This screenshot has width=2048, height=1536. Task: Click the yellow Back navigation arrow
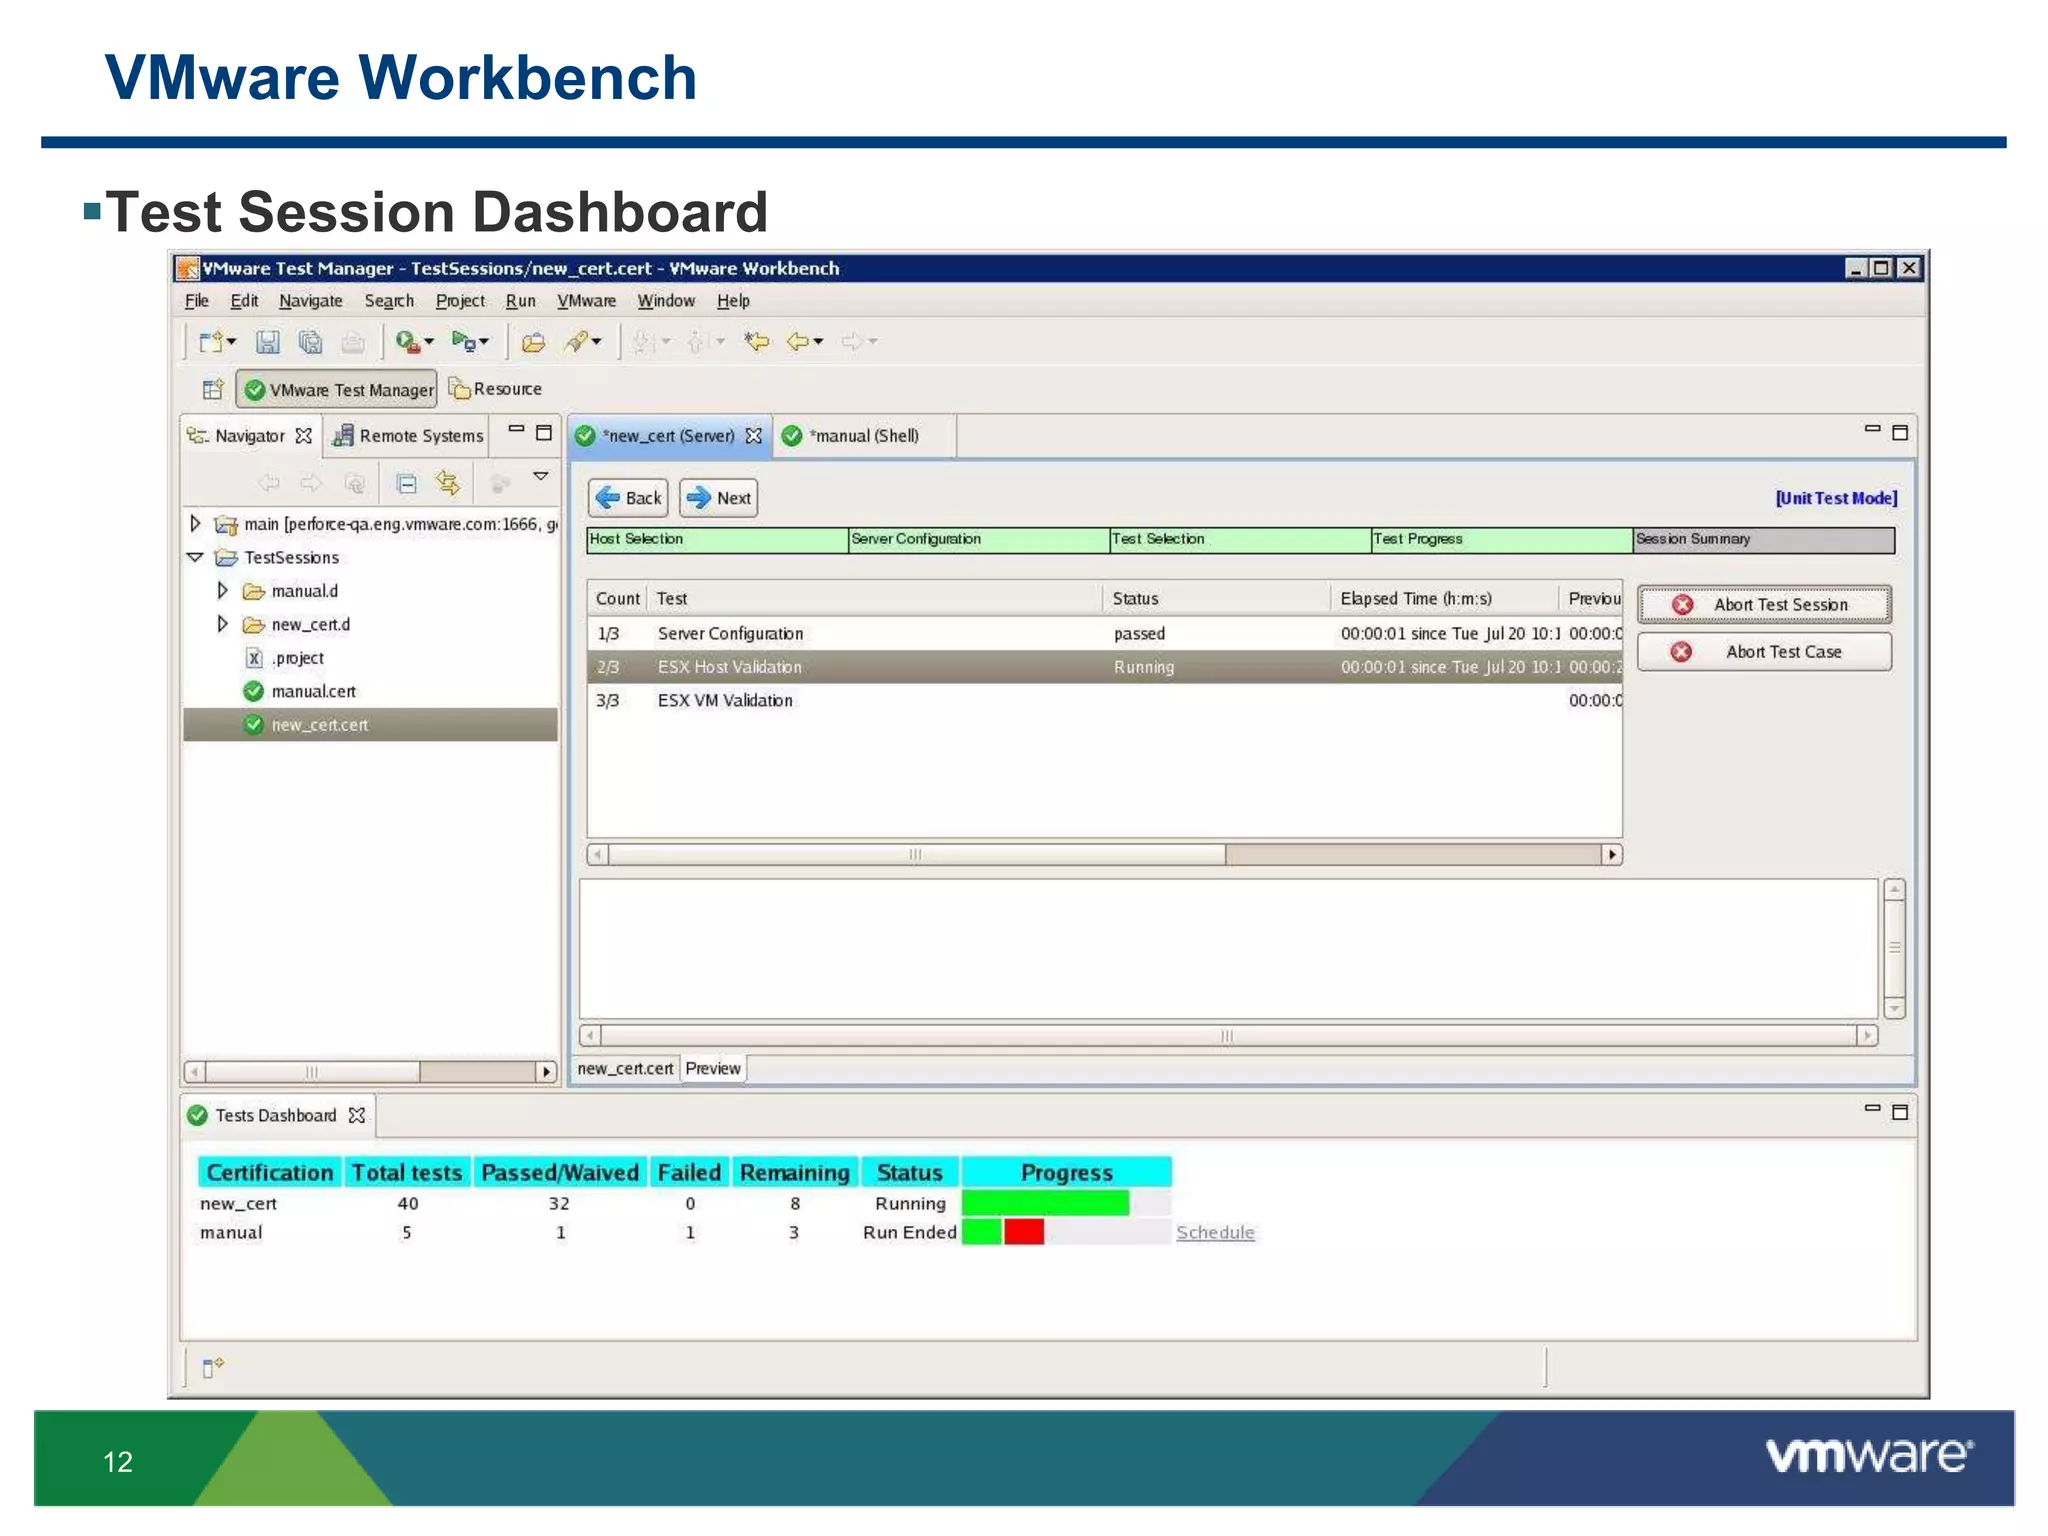[x=798, y=342]
